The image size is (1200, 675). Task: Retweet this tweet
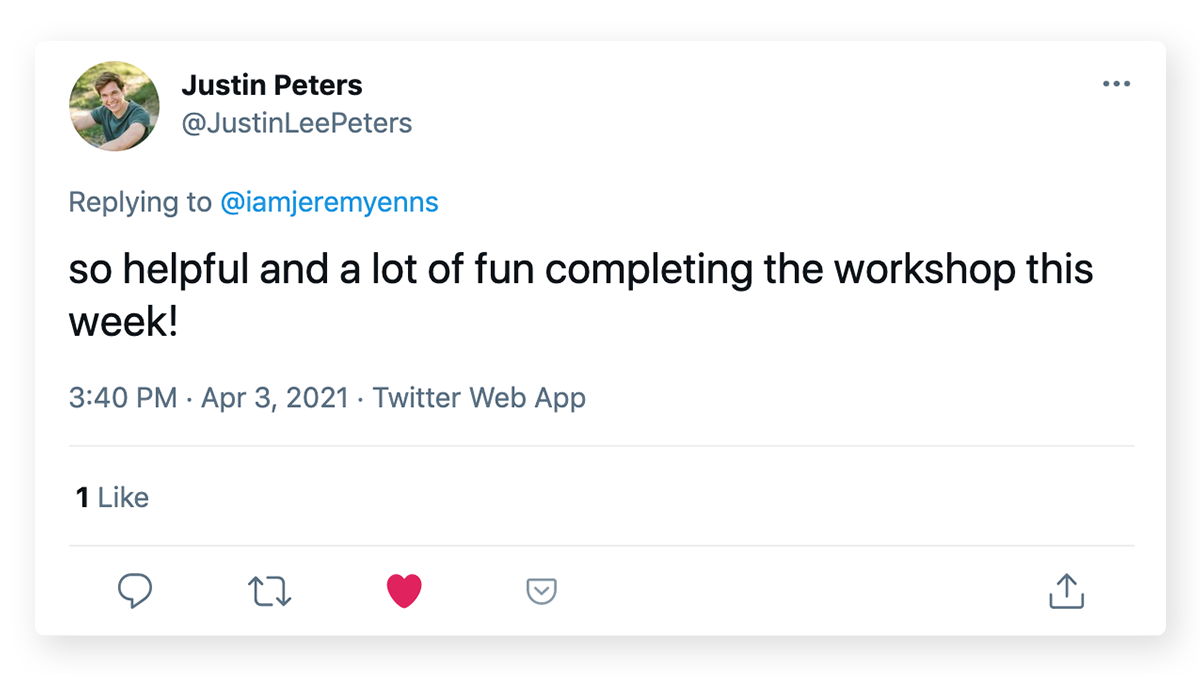coord(269,591)
